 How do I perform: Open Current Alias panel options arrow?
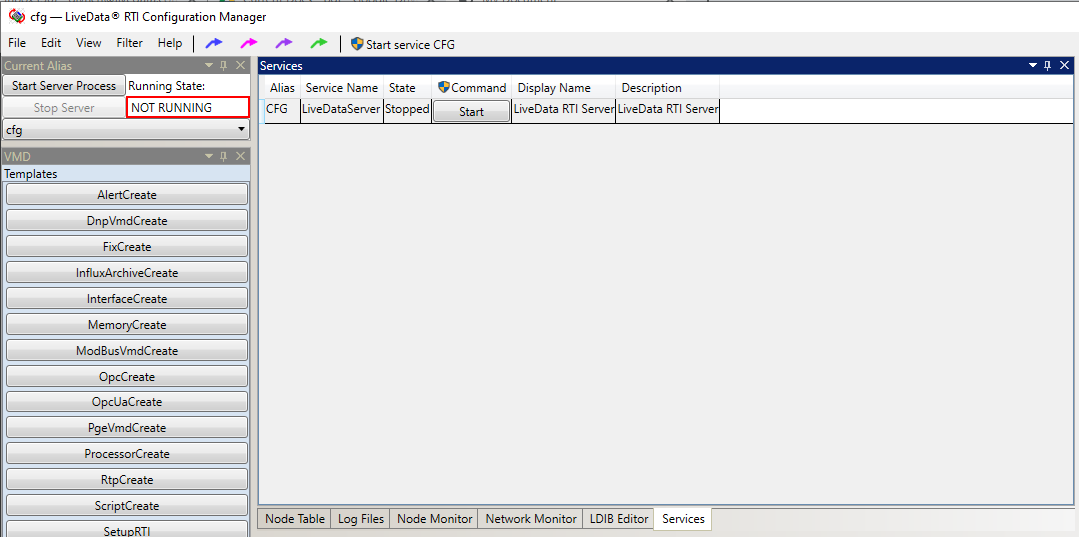pyautogui.click(x=209, y=65)
